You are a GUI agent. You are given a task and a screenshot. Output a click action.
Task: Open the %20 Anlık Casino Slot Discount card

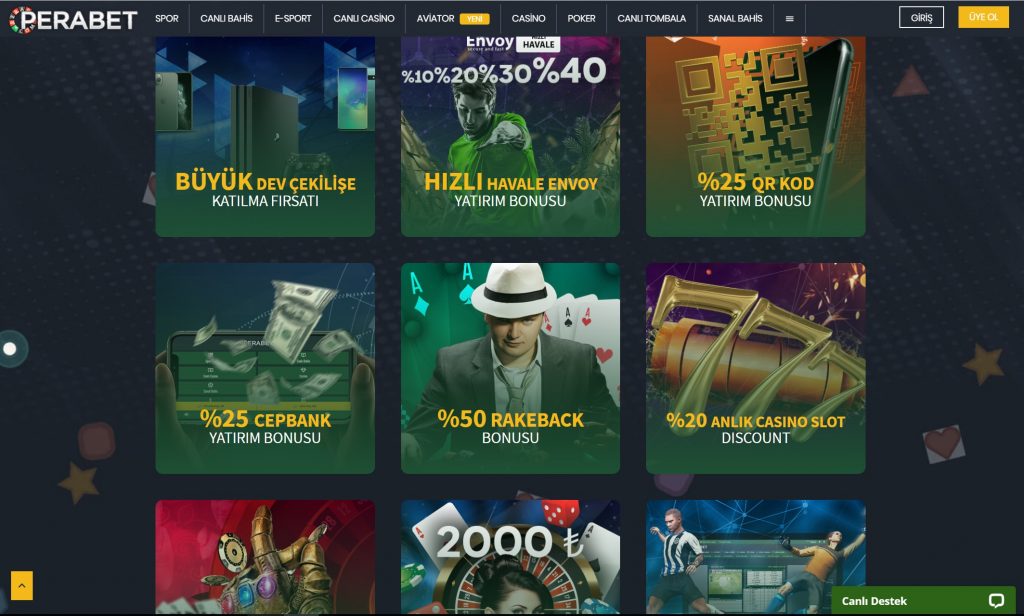click(756, 368)
